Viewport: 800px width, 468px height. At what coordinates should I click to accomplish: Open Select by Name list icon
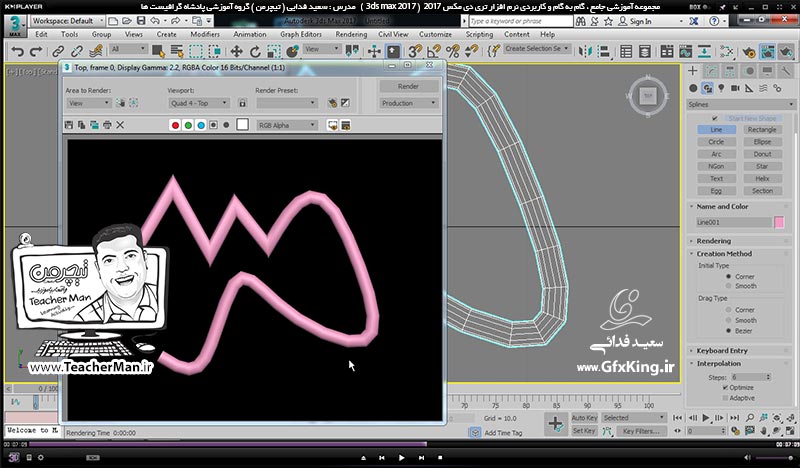[177, 51]
